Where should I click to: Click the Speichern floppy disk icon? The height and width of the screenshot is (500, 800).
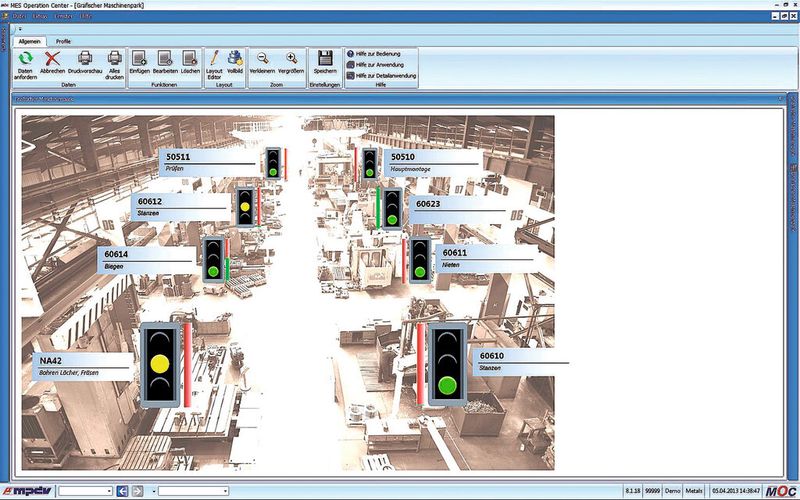(x=325, y=58)
